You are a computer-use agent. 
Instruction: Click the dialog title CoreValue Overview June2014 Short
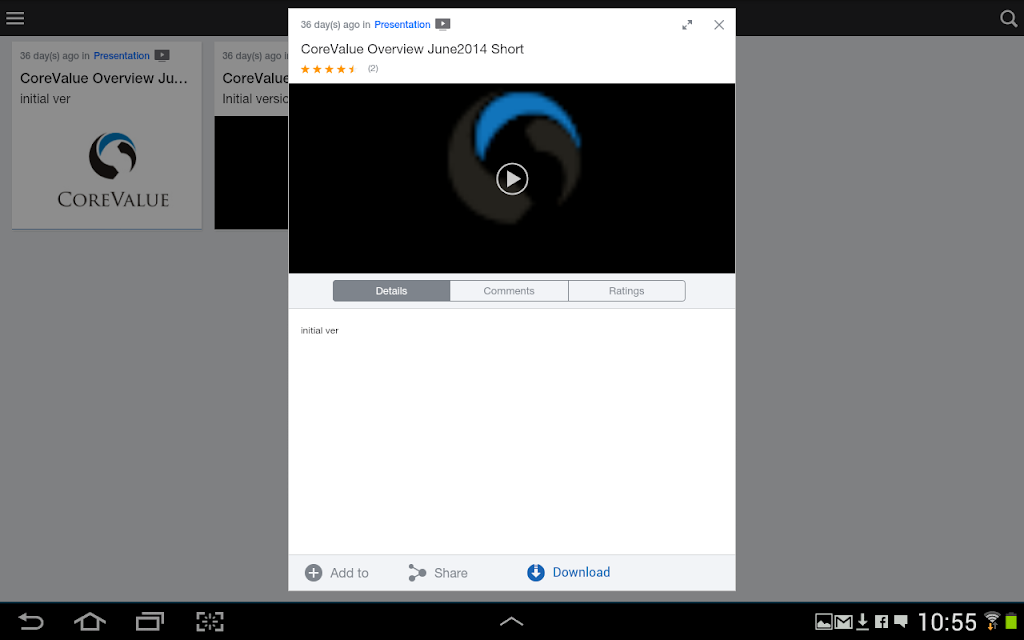[x=412, y=49]
